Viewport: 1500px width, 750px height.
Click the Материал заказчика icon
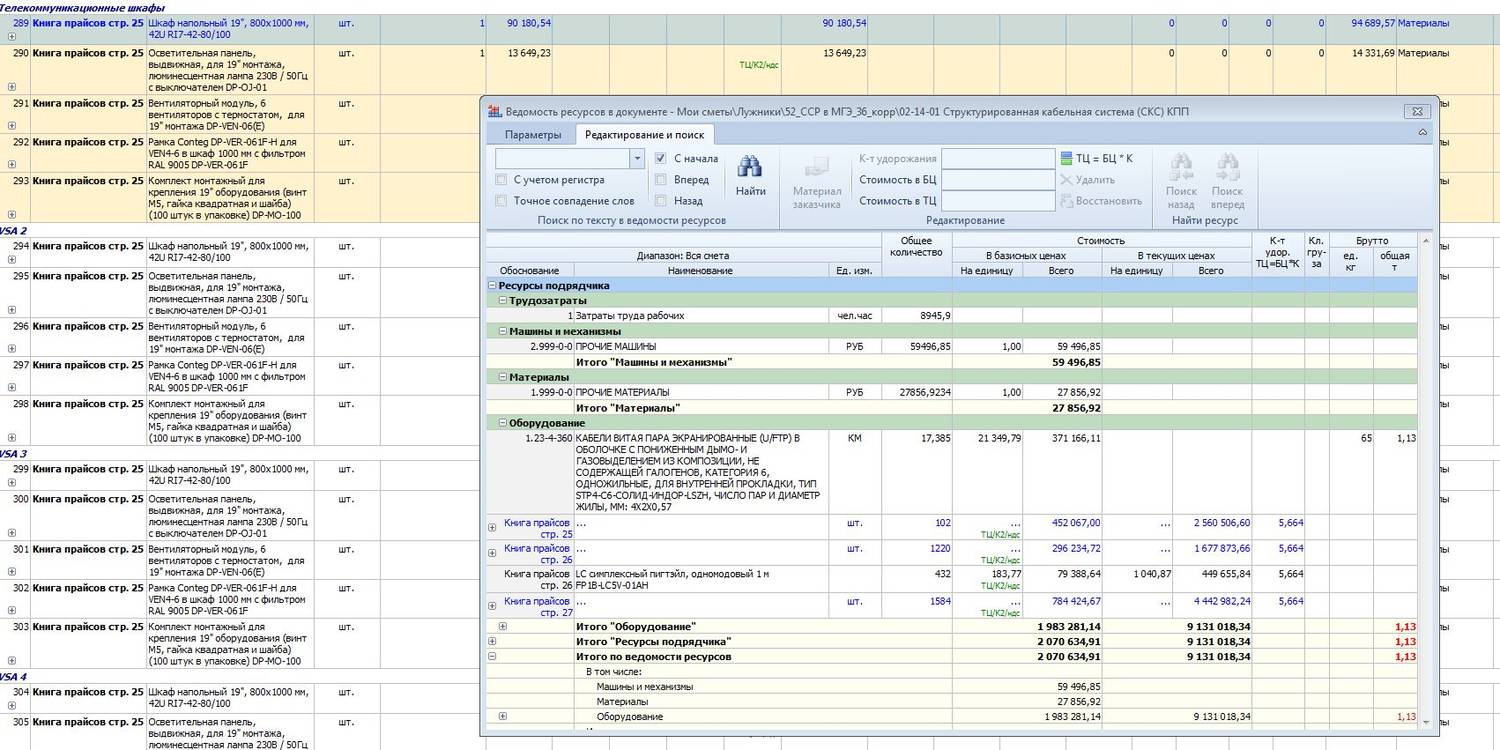[x=817, y=167]
